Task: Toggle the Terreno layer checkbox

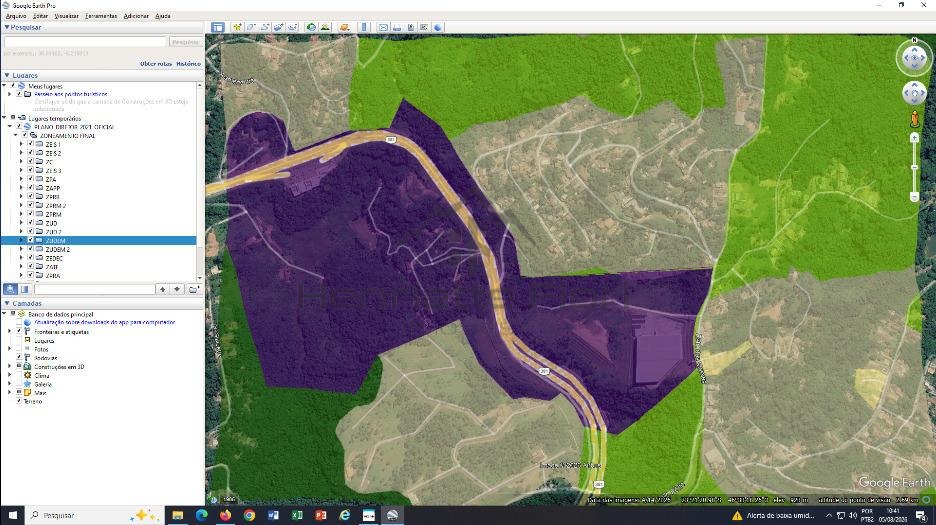Action: click(19, 401)
